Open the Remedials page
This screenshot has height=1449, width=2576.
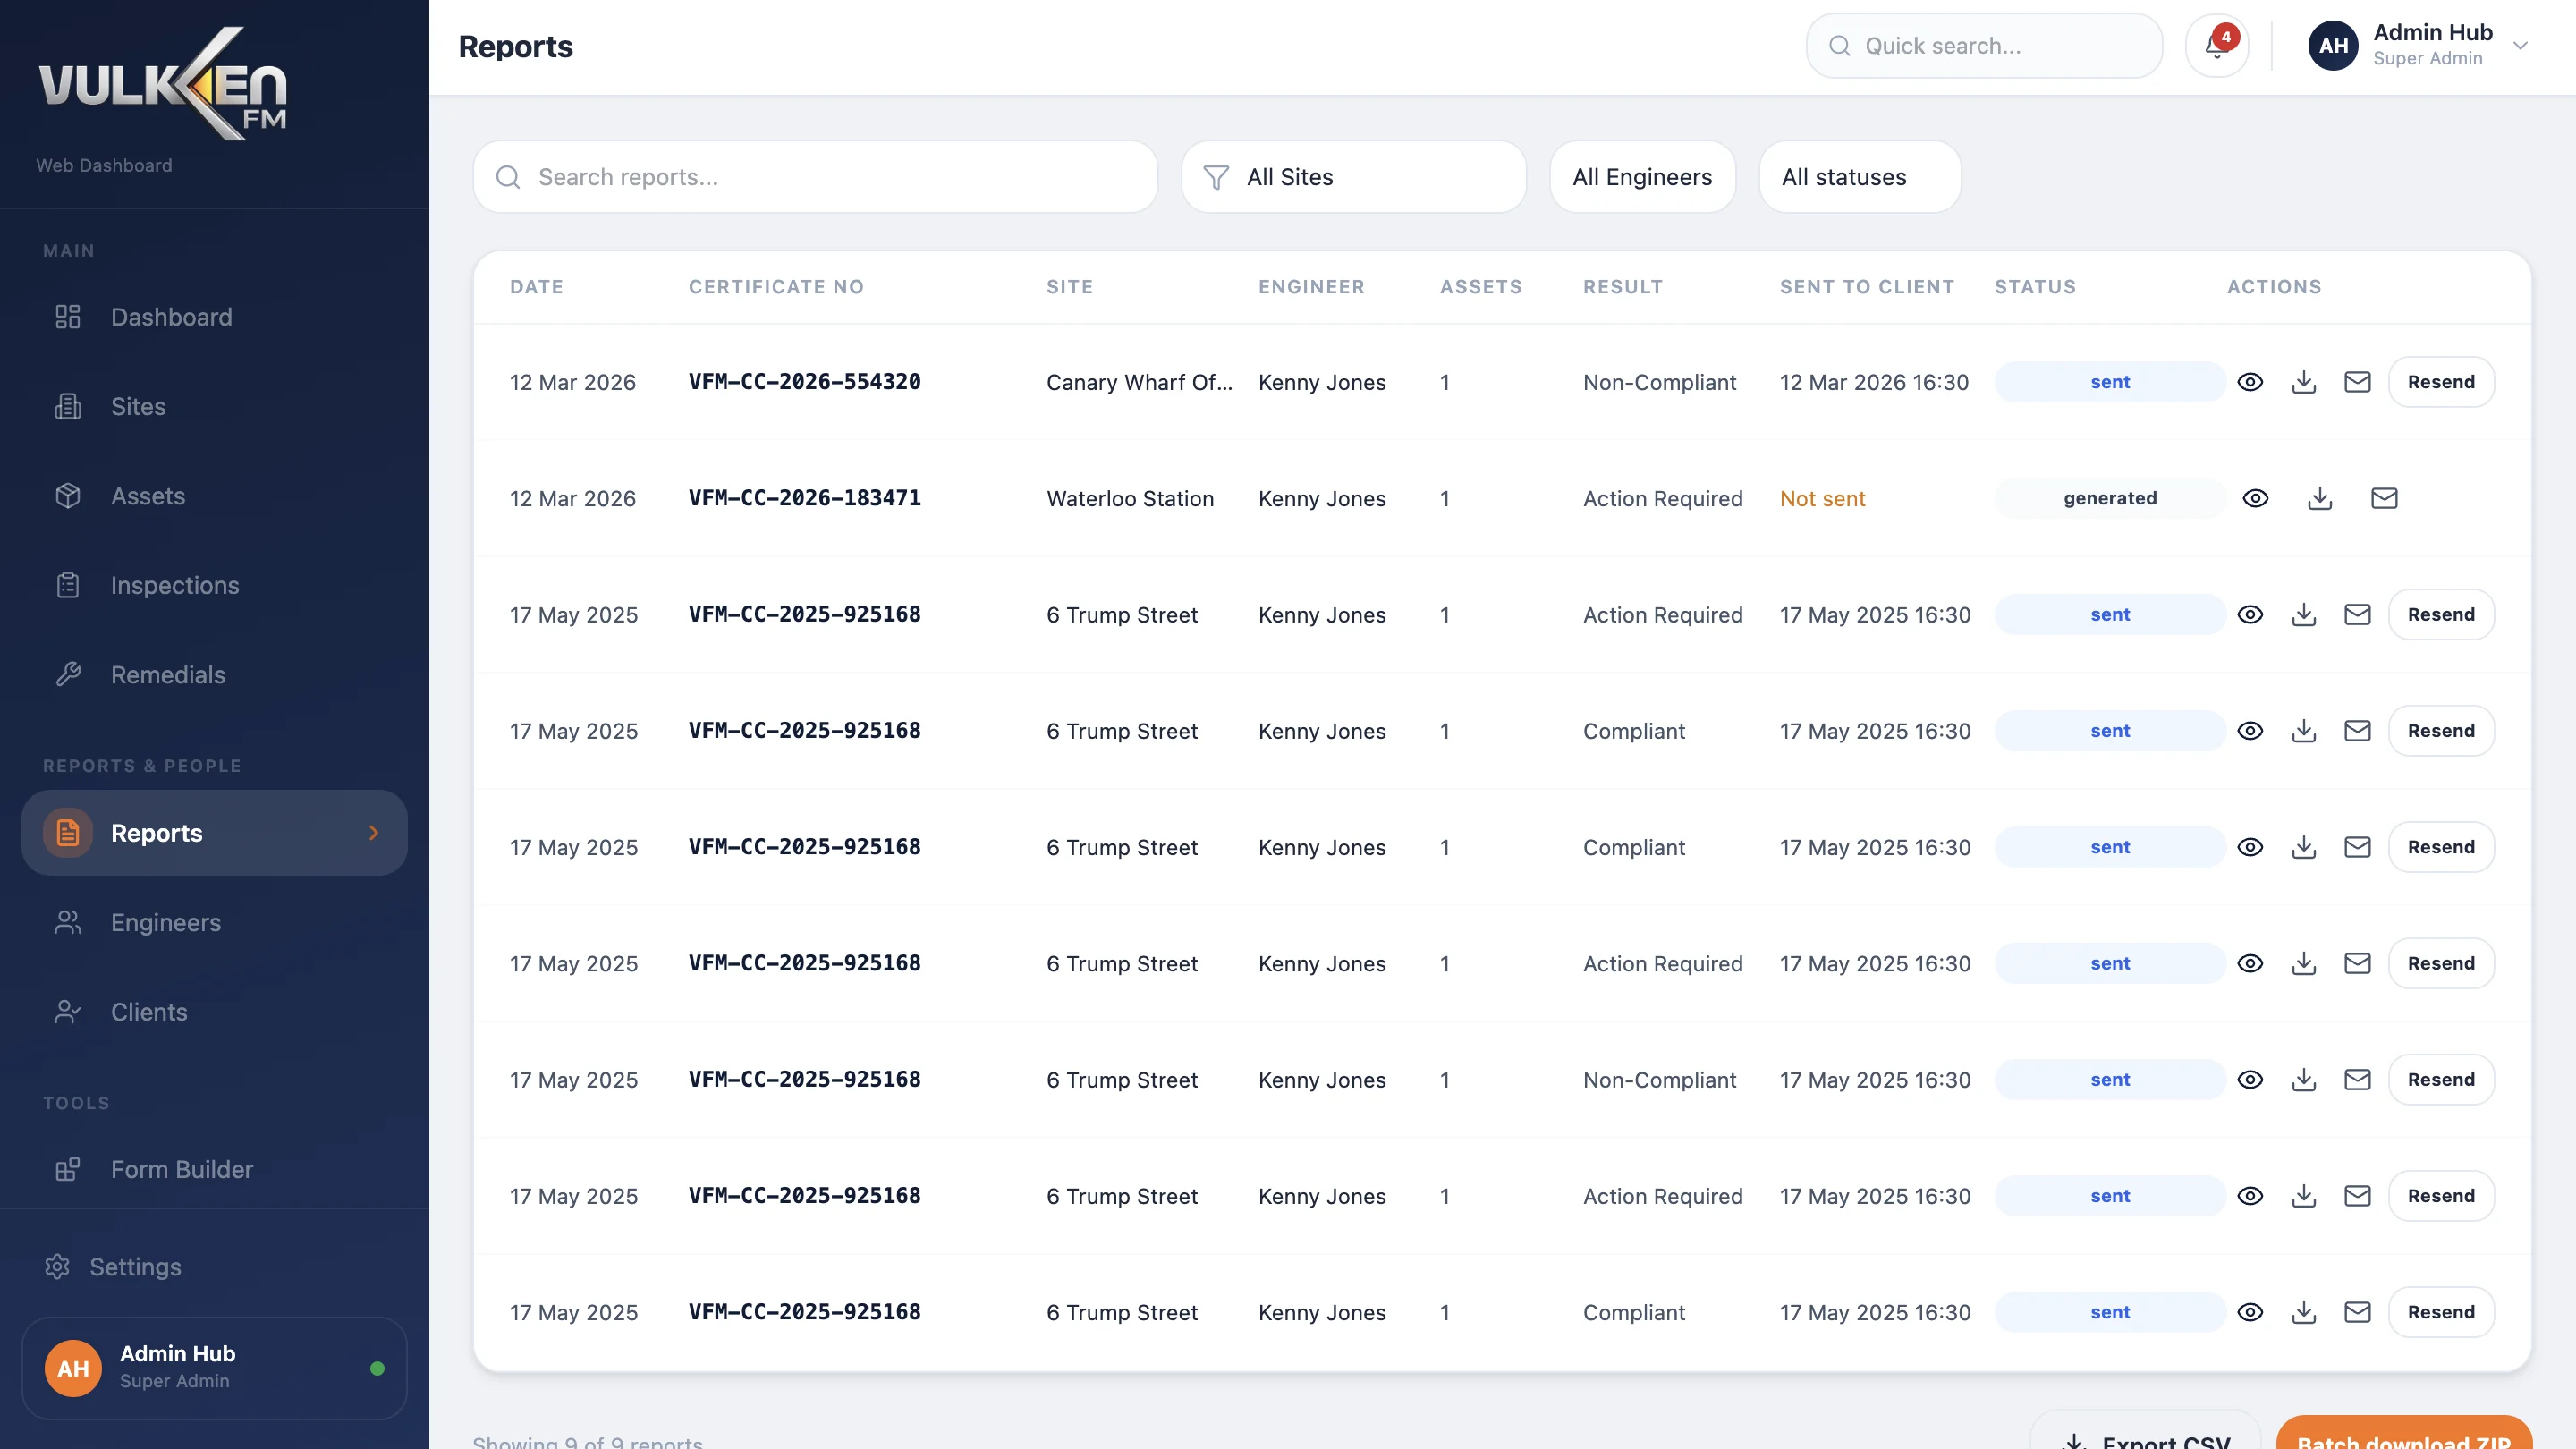point(167,674)
